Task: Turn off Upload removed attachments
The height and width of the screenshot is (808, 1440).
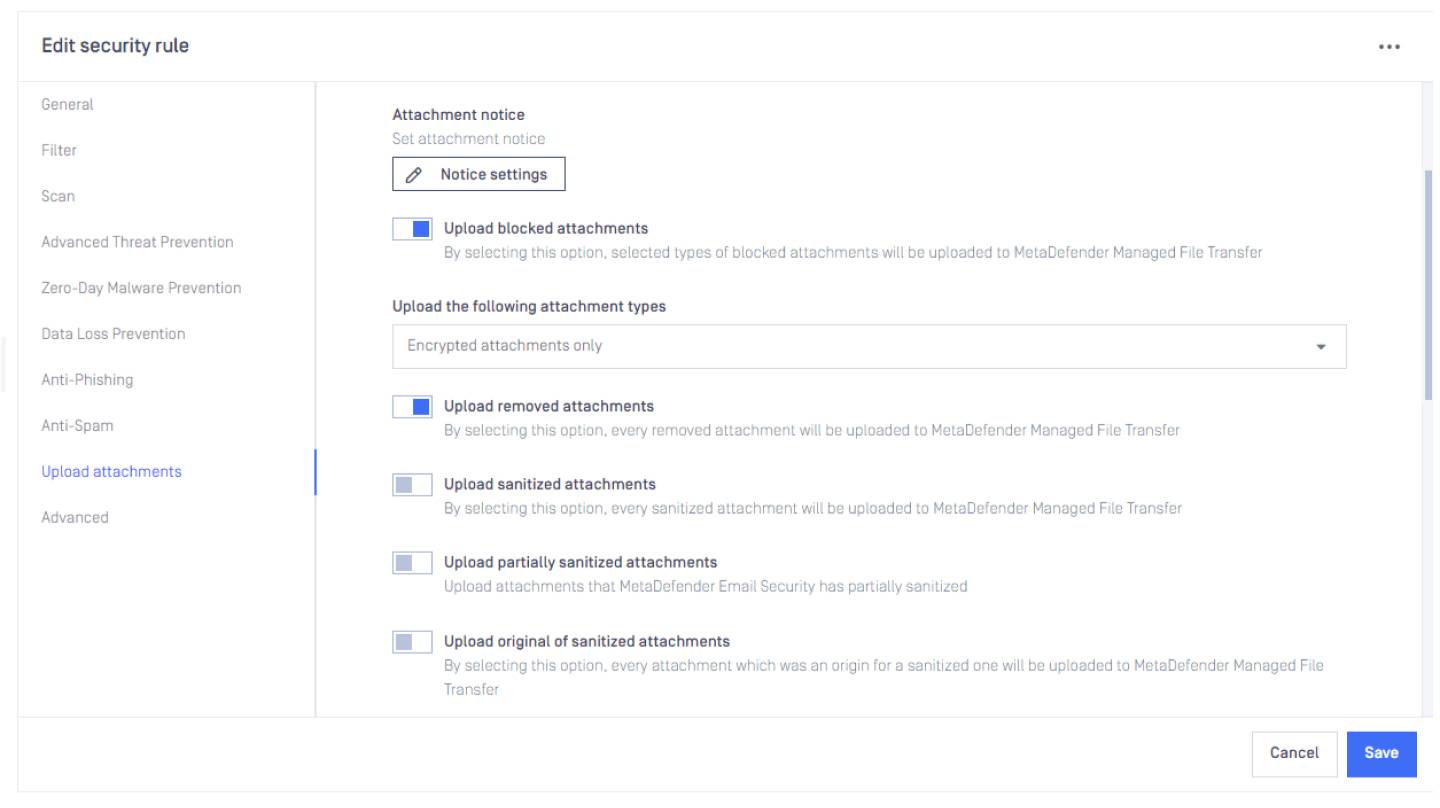Action: tap(410, 406)
